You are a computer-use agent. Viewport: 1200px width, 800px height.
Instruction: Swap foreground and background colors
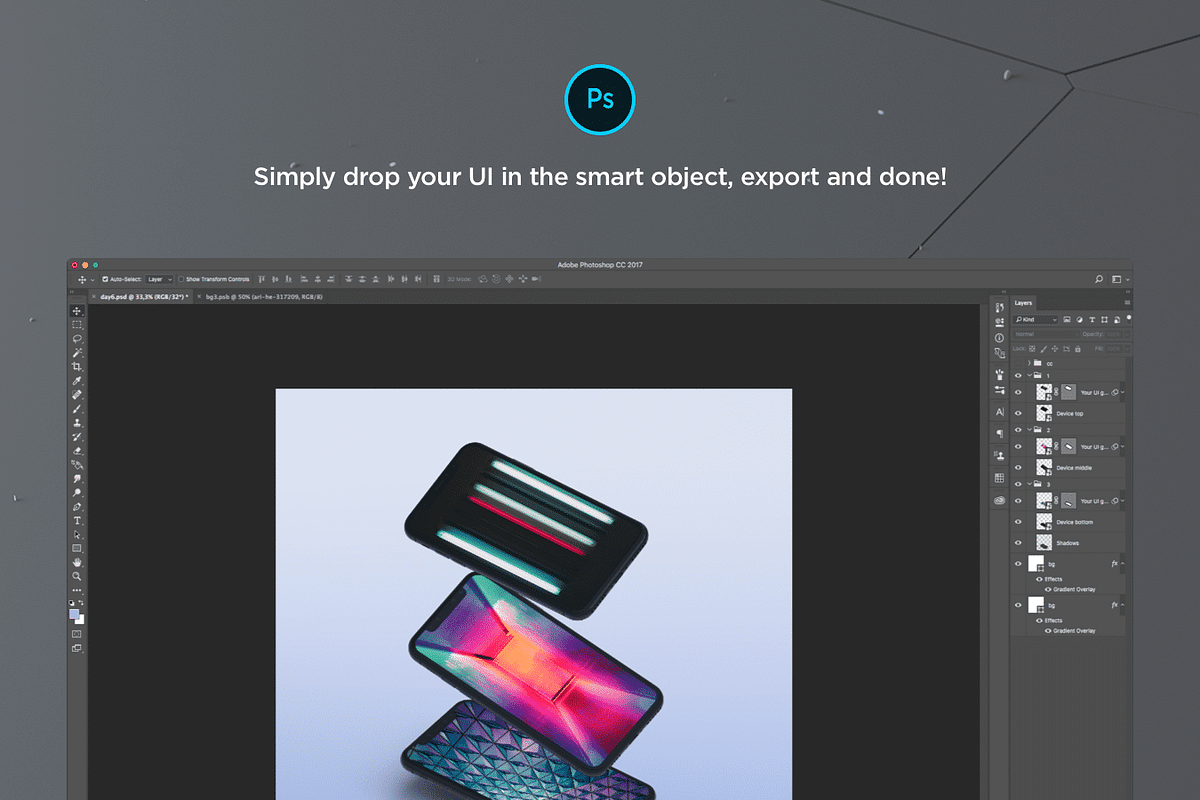pos(82,605)
